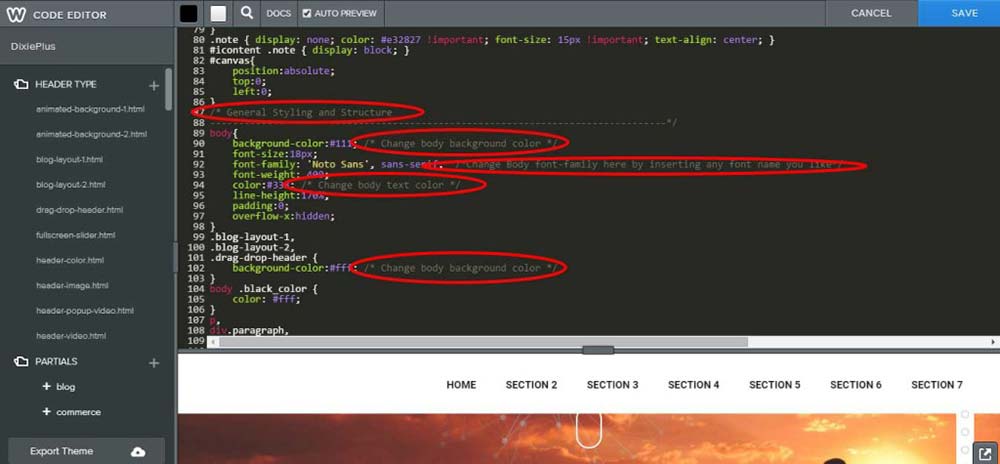Open animated-background-1.html file
The image size is (1000, 464).
[90, 109]
